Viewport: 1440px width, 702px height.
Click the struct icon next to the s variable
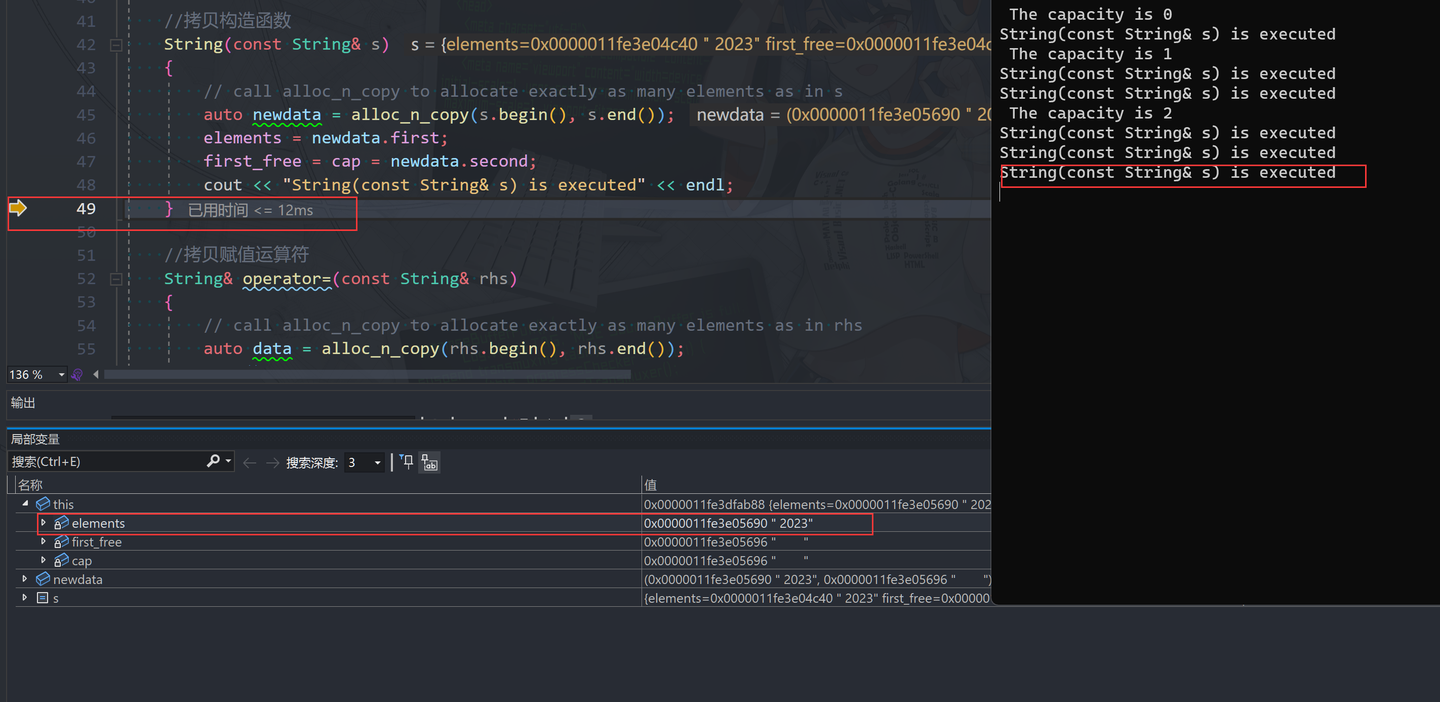[x=43, y=598]
